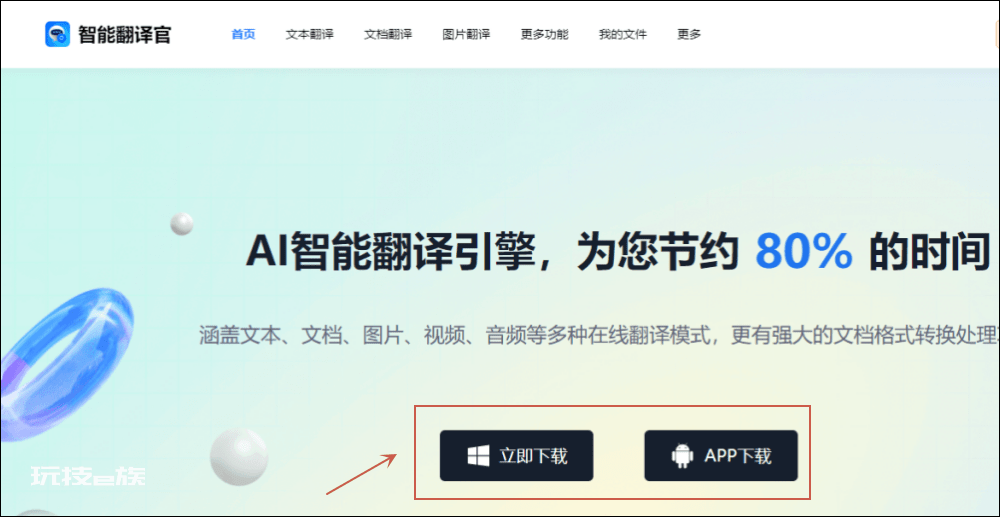Viewport: 1000px width, 517px height.
Task: Click the blue 智能翻译官 logo icon
Action: 57,34
